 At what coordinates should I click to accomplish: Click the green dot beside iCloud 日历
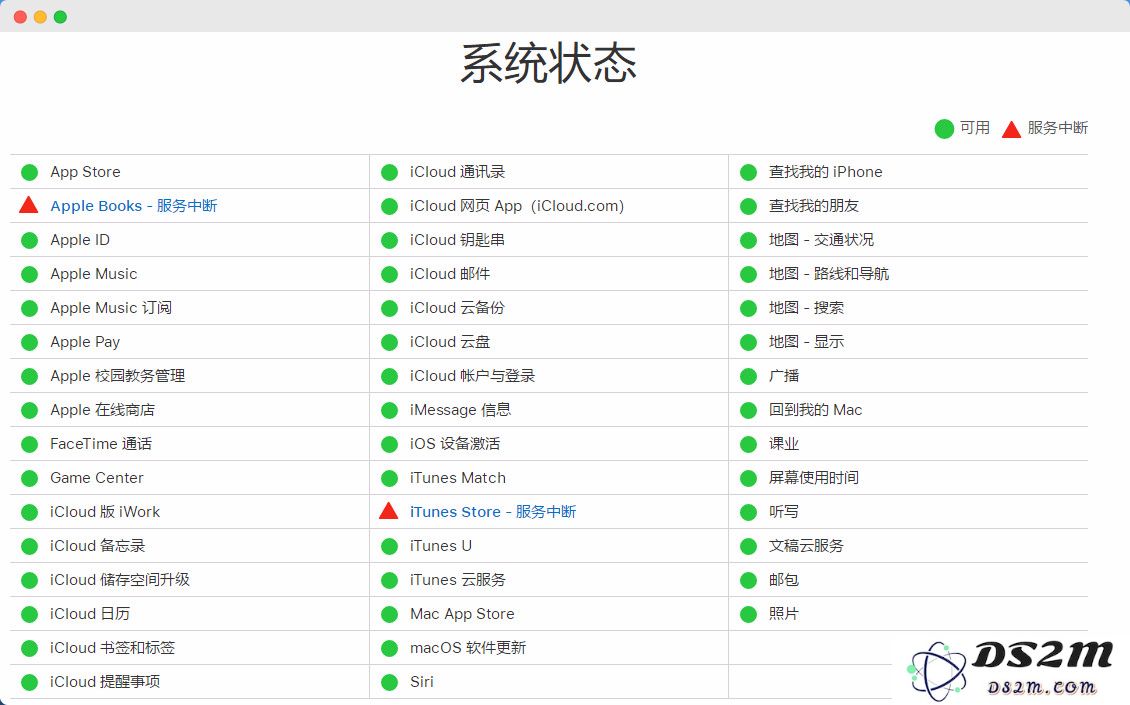[x=30, y=614]
